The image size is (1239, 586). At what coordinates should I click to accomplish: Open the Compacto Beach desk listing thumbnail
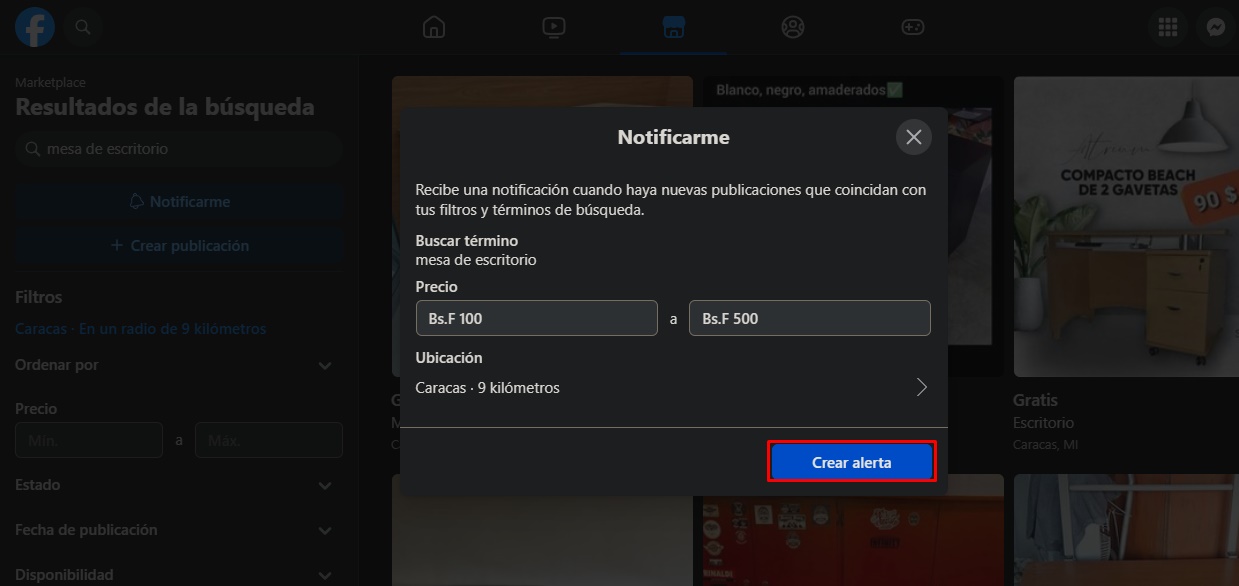(x=1126, y=227)
